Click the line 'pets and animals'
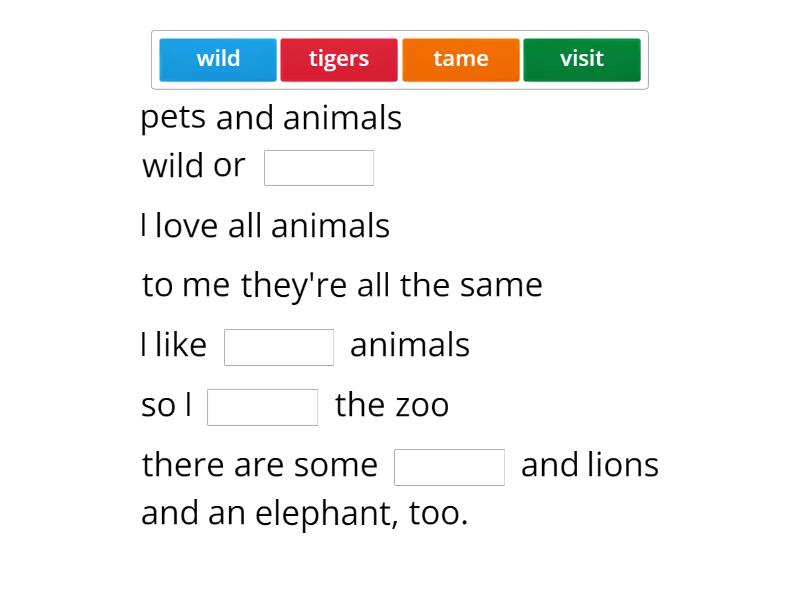 (x=271, y=117)
